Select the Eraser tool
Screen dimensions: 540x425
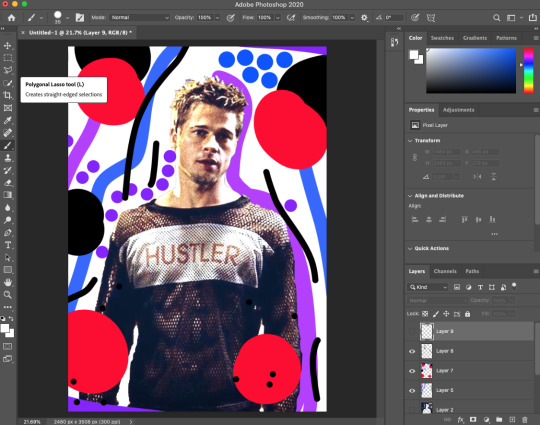(x=8, y=183)
